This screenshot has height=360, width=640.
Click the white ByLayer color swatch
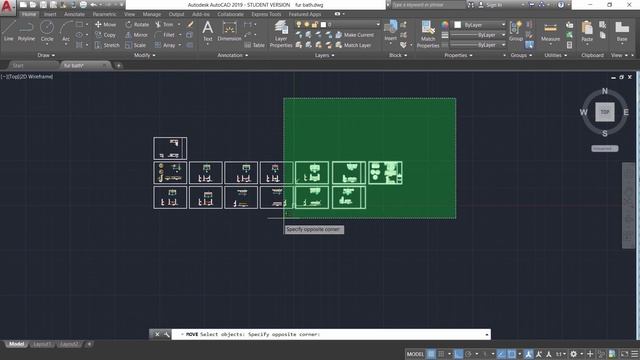point(458,25)
